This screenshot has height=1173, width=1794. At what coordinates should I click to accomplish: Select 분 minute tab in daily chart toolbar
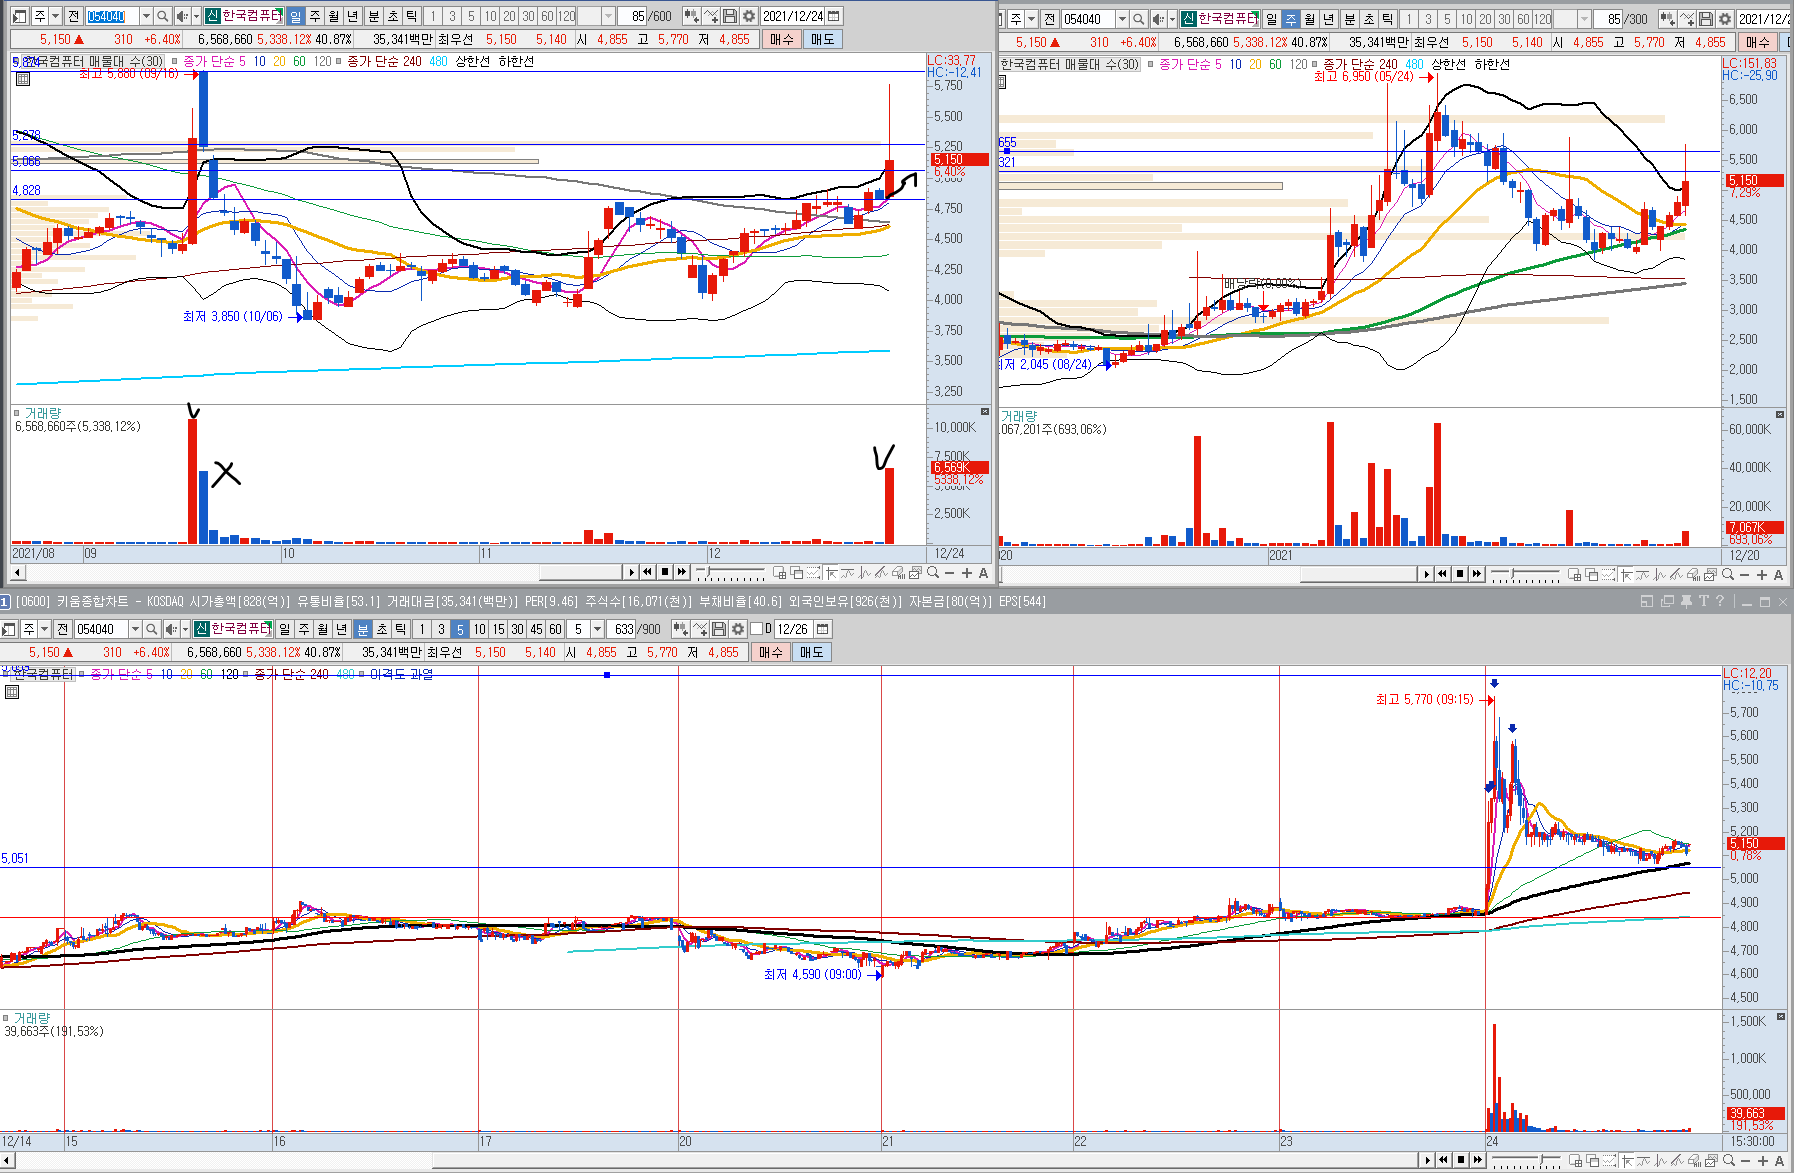[x=374, y=16]
